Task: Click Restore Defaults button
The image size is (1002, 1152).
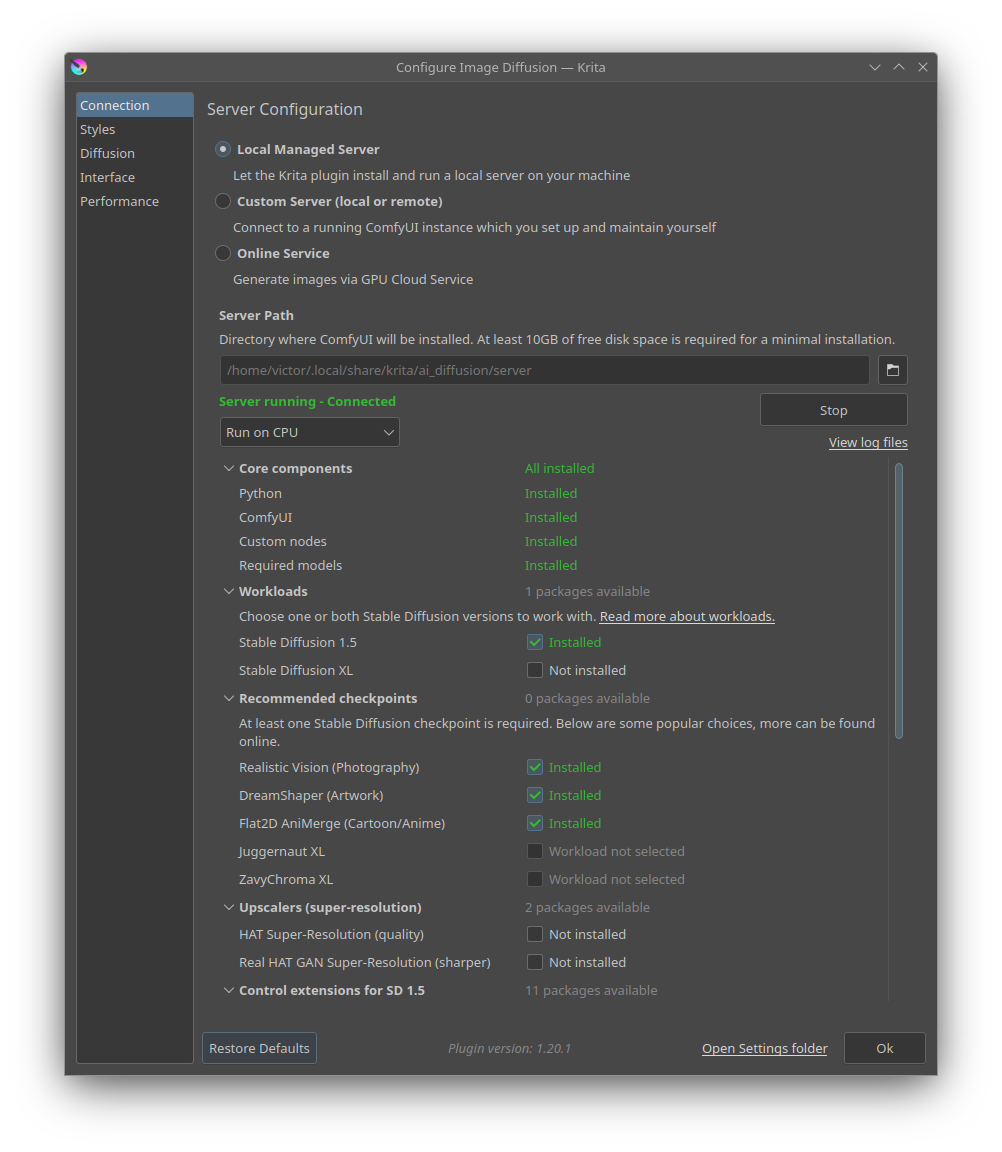Action: [x=259, y=1048]
